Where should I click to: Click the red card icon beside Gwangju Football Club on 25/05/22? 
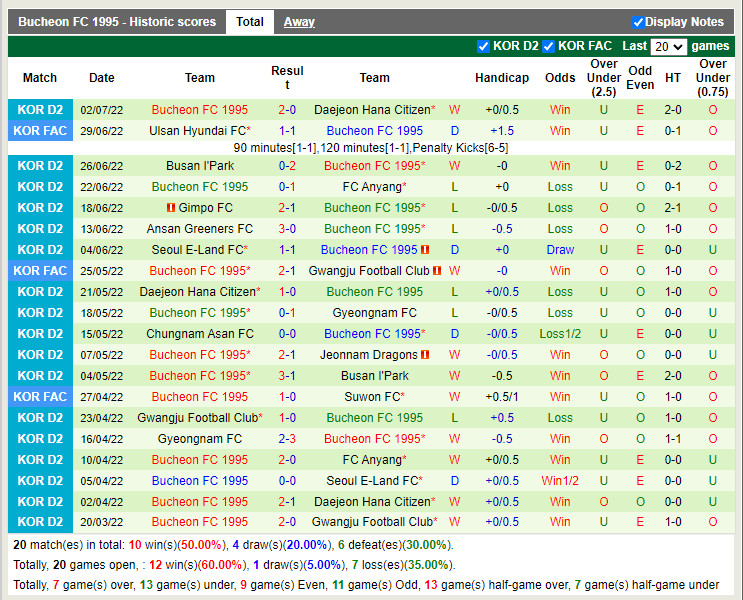pos(438,271)
